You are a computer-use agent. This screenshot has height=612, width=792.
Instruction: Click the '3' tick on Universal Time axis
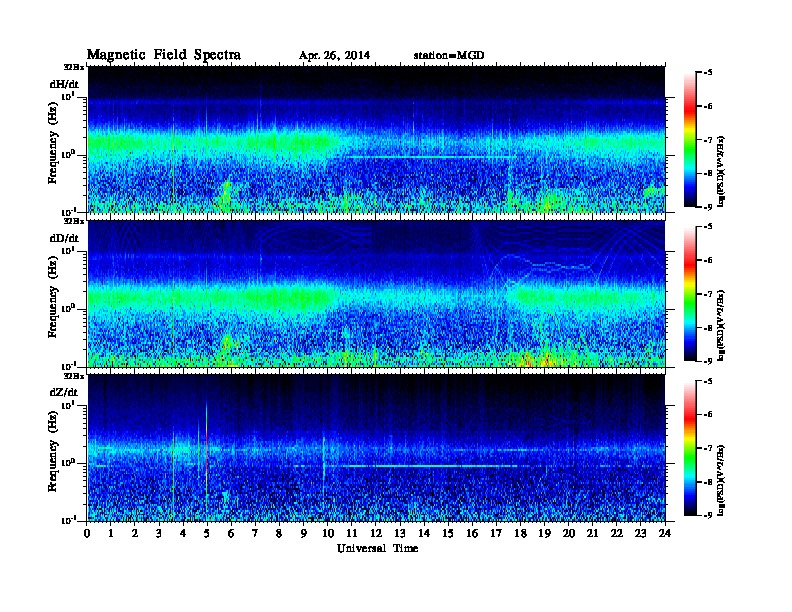(x=159, y=533)
